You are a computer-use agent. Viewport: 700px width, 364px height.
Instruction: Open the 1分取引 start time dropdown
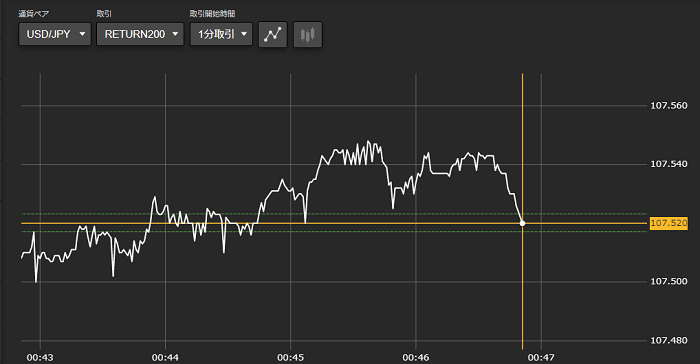coord(221,34)
